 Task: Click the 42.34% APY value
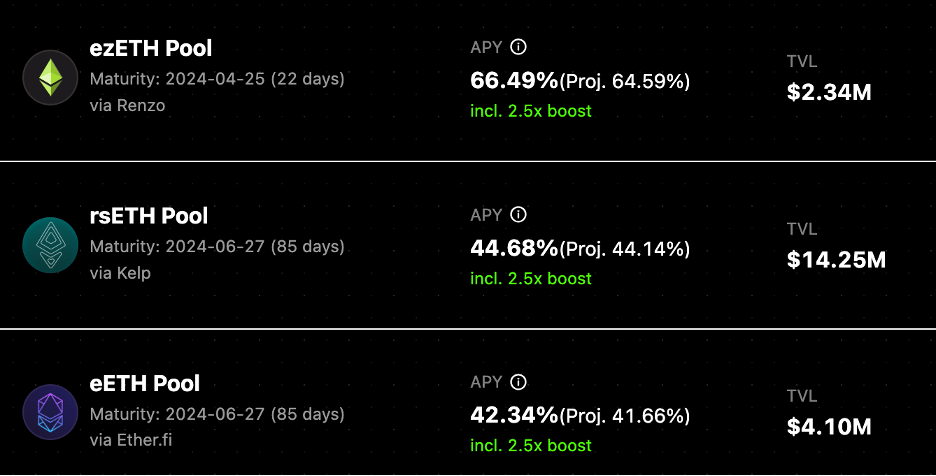[x=514, y=415]
